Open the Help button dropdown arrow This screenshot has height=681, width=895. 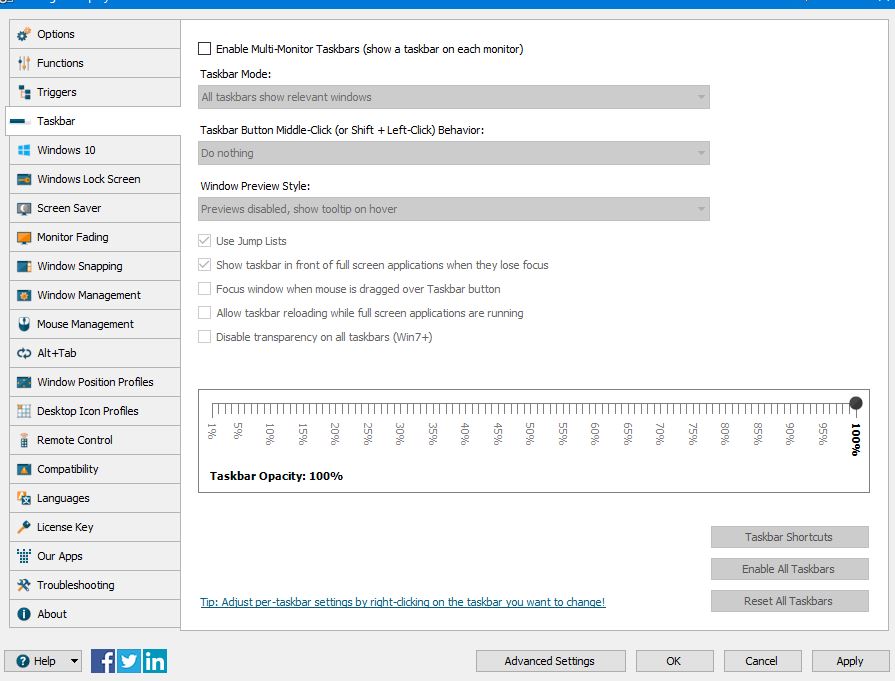pos(74,661)
